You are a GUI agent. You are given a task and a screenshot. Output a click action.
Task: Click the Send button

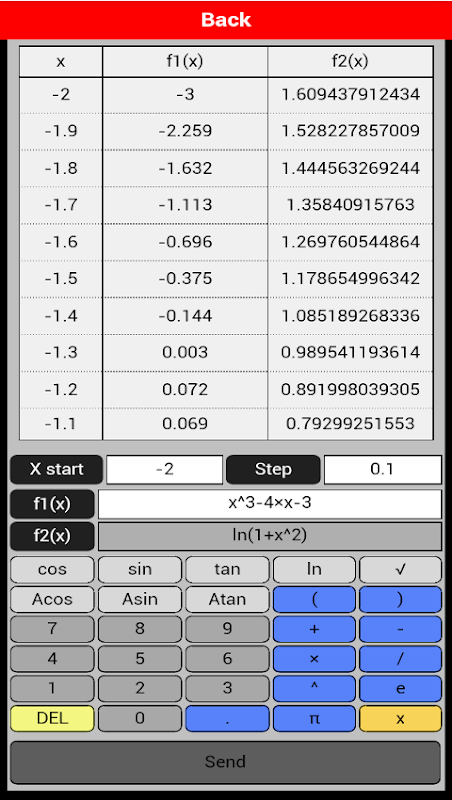click(x=225, y=762)
